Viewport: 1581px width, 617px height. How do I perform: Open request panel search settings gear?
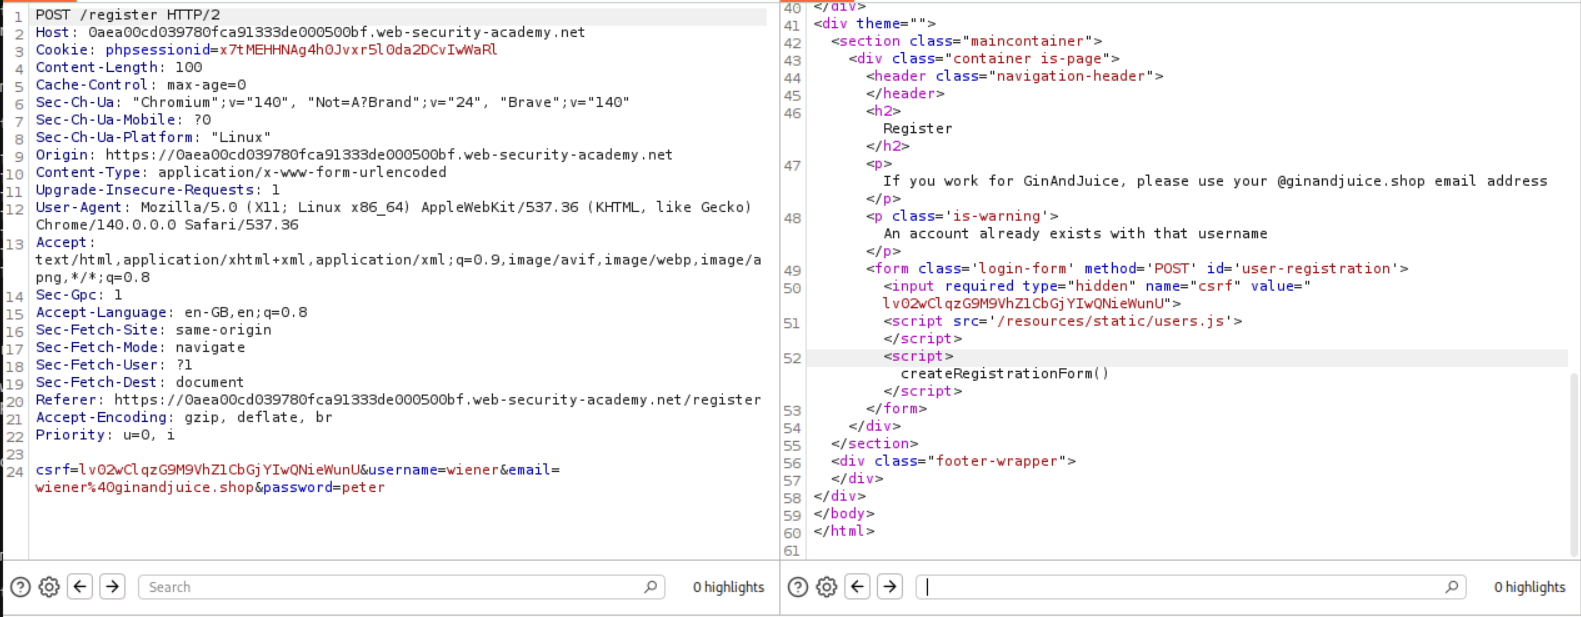coord(49,587)
